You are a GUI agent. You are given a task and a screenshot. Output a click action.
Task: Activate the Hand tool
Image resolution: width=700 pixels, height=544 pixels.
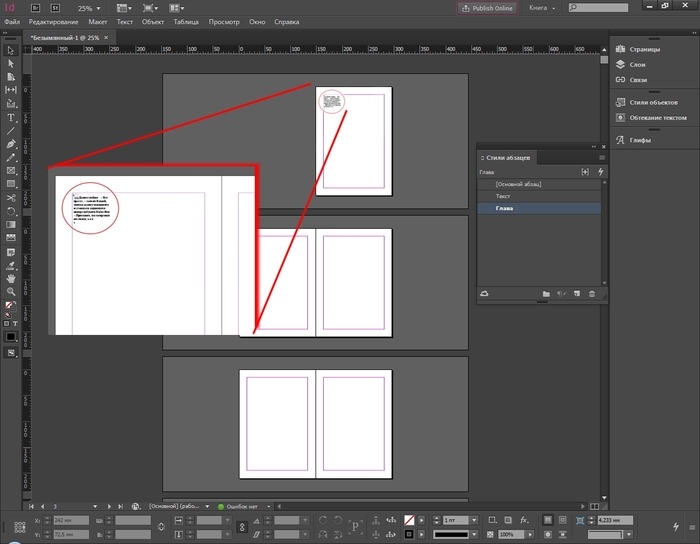coord(11,278)
